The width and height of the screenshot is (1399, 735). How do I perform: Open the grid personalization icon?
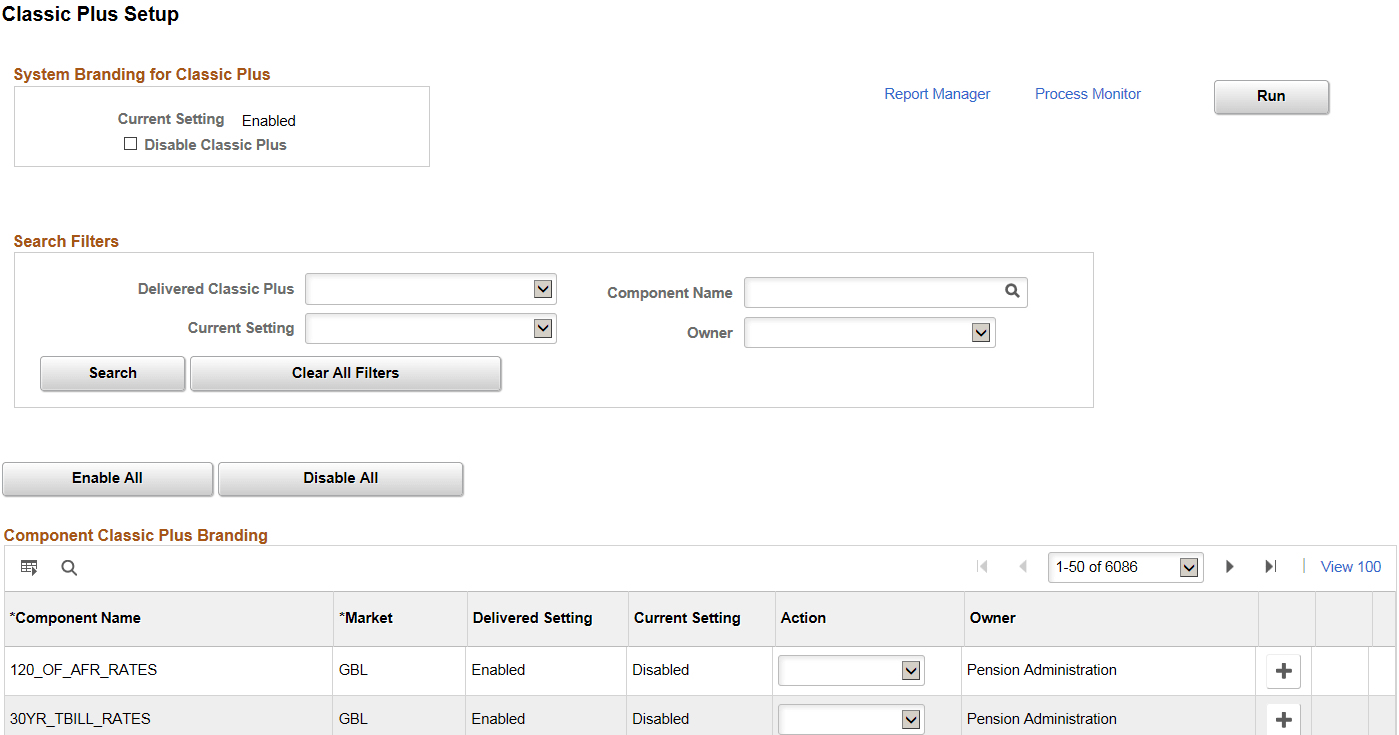tap(29, 567)
